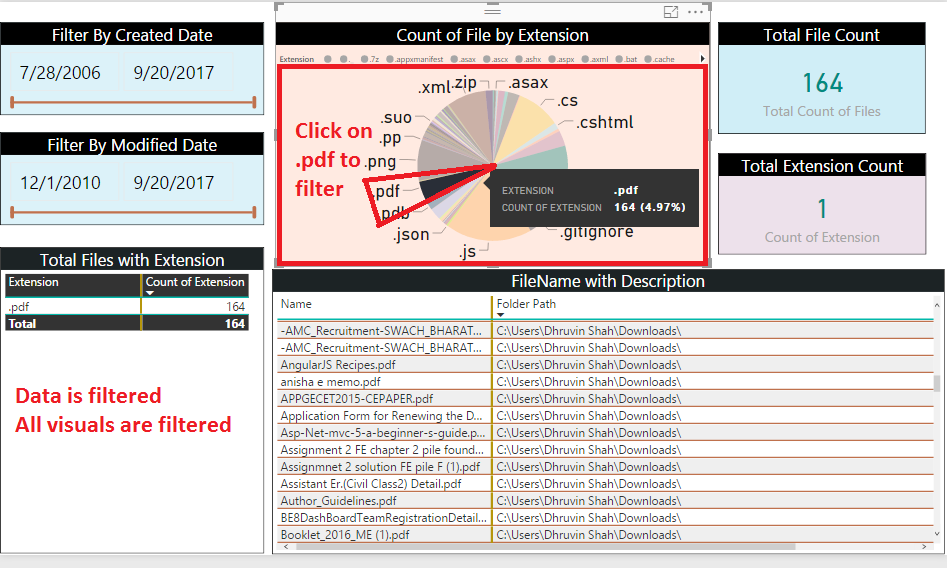The width and height of the screenshot is (947, 568).
Task: Select .cache legend entry
Action: (x=660, y=59)
